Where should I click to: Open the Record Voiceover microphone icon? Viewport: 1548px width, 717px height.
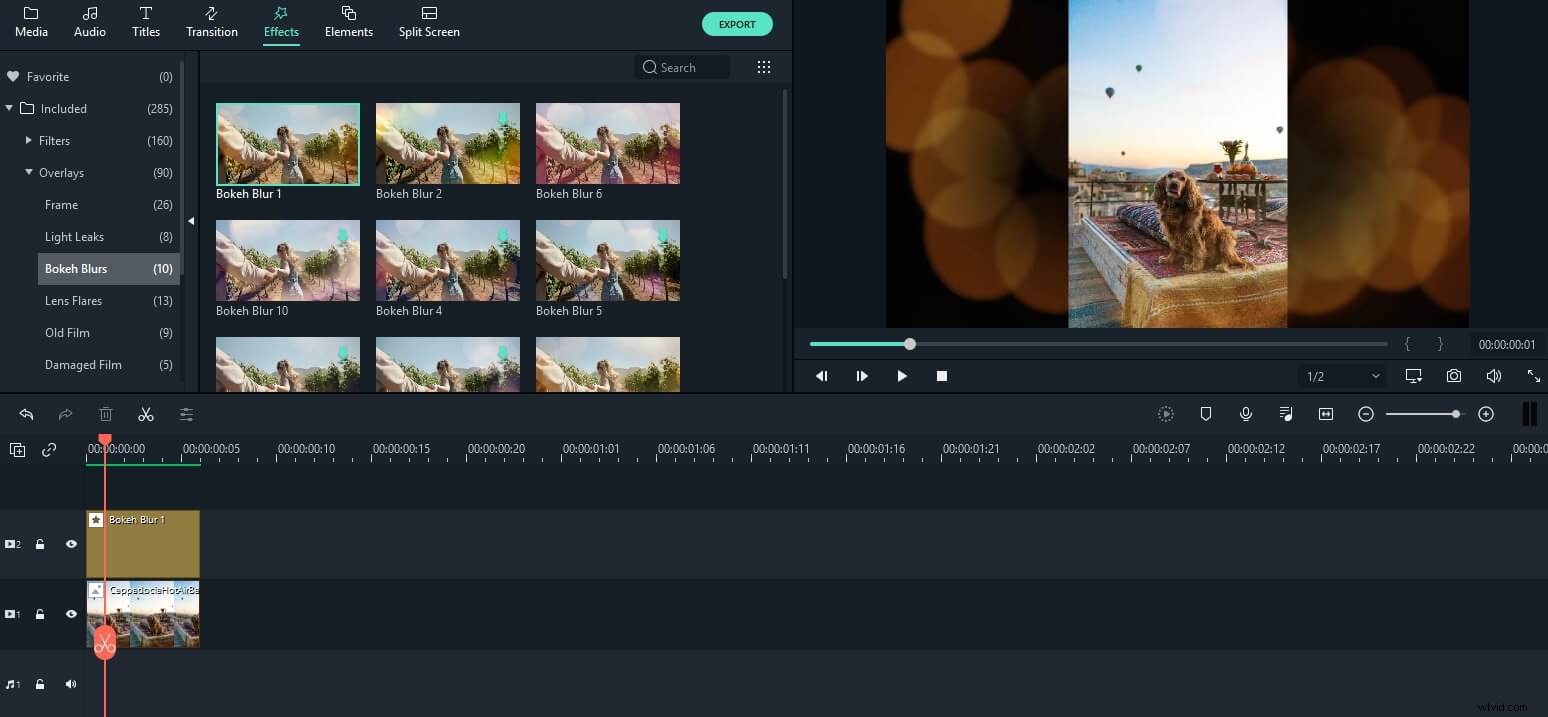[x=1245, y=413]
